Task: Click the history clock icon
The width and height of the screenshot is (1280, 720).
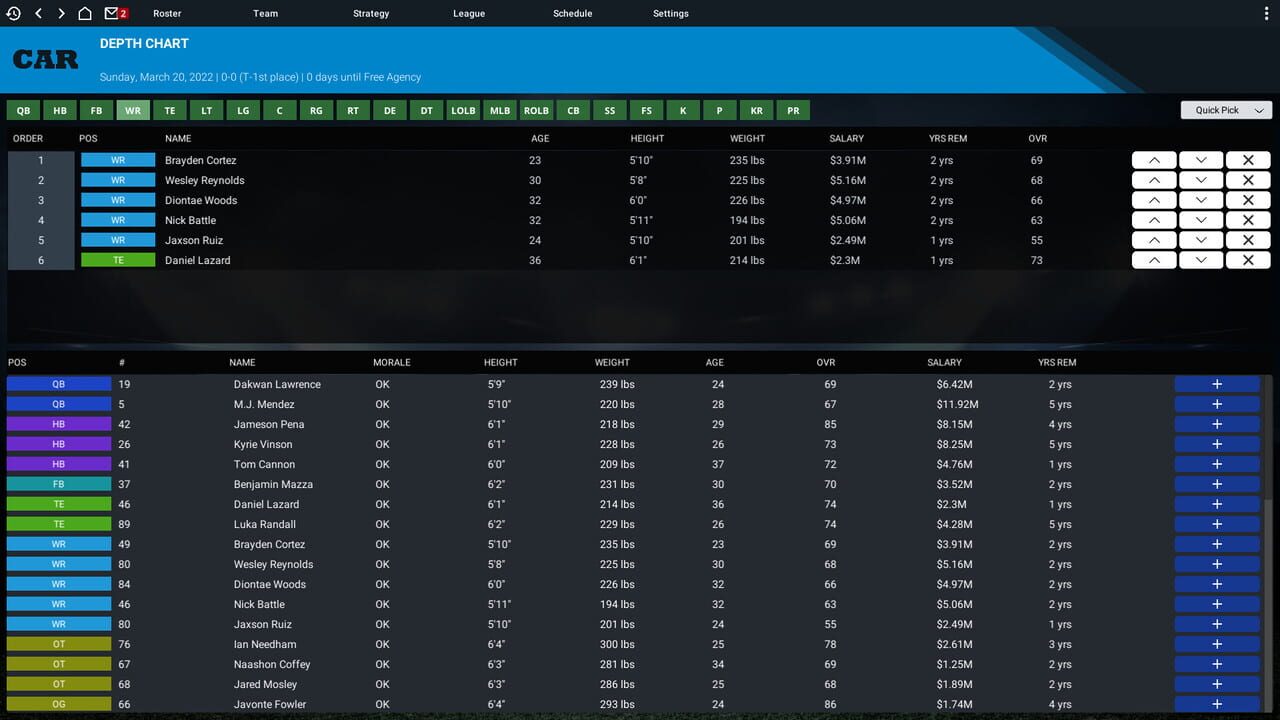Action: click(14, 14)
